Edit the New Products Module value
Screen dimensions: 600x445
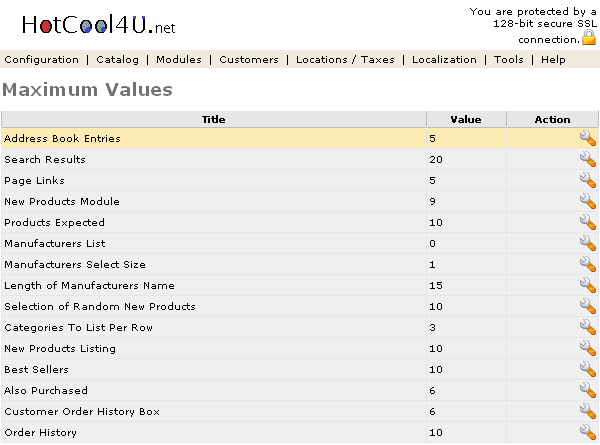(587, 202)
